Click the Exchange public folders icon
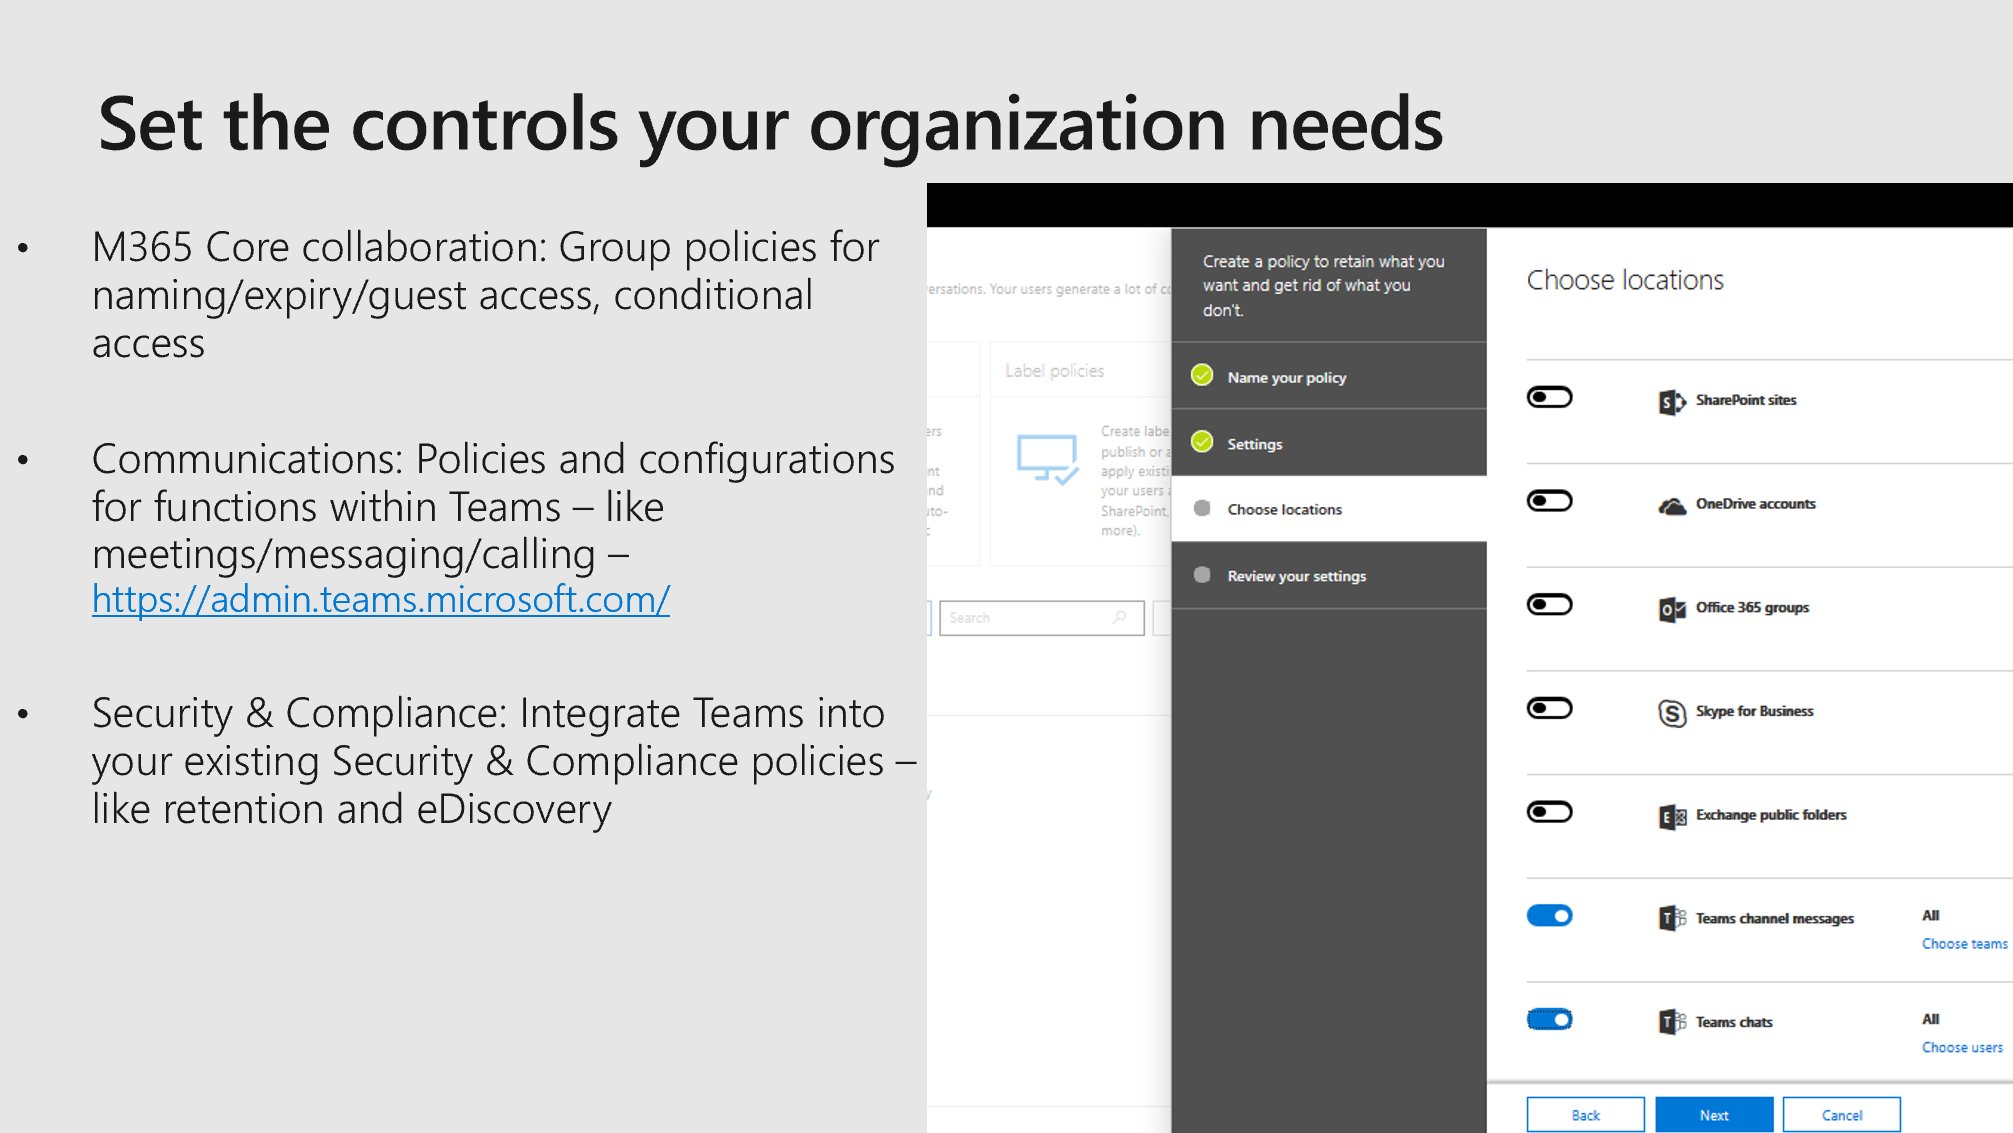 click(1672, 817)
